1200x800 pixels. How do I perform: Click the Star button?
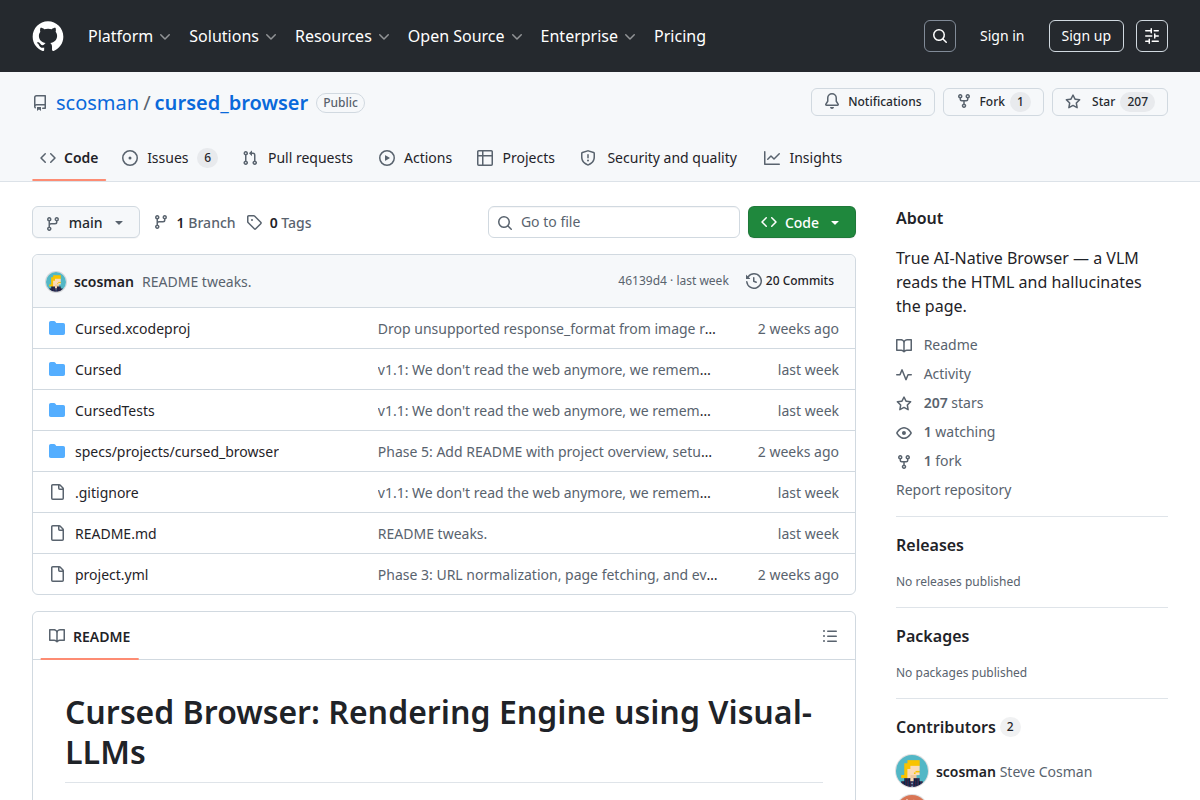(x=1109, y=102)
